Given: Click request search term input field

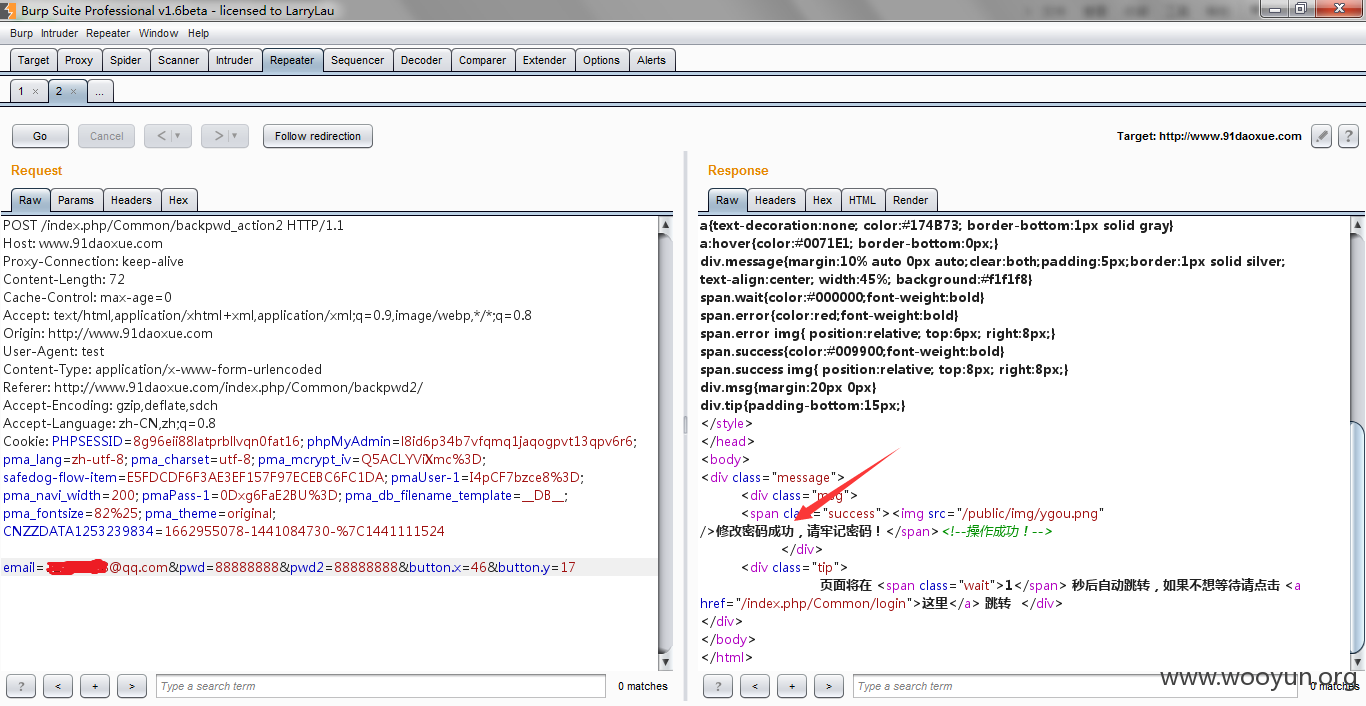Looking at the screenshot, I should [381, 686].
